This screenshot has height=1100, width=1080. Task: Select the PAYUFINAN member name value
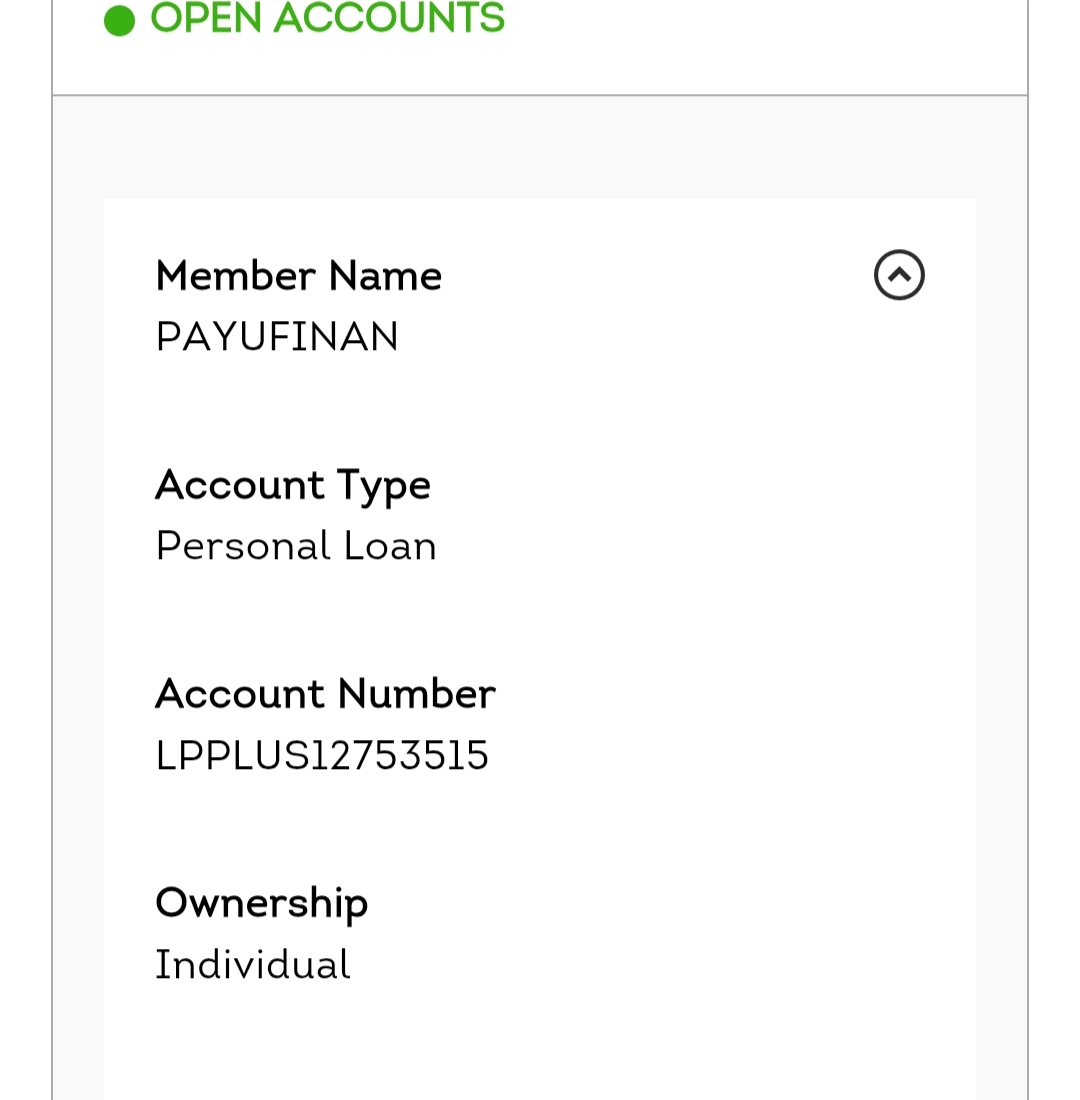tap(277, 337)
